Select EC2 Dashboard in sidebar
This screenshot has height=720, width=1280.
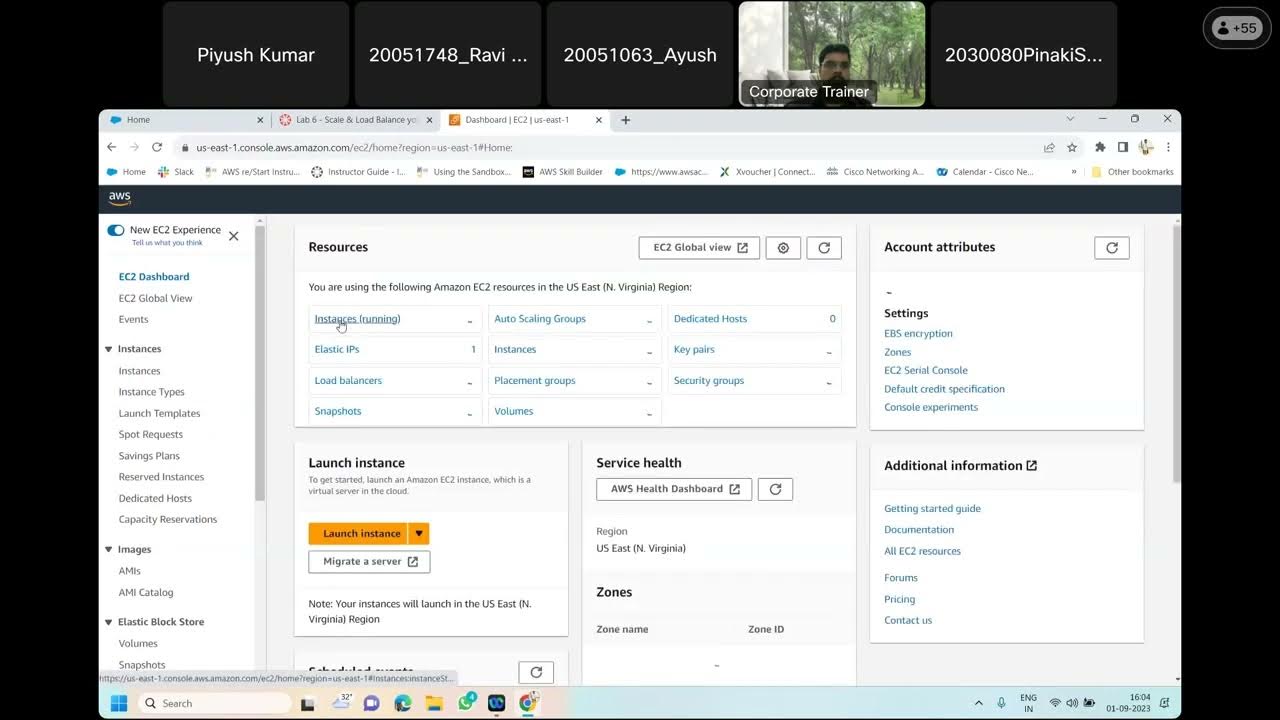154,277
